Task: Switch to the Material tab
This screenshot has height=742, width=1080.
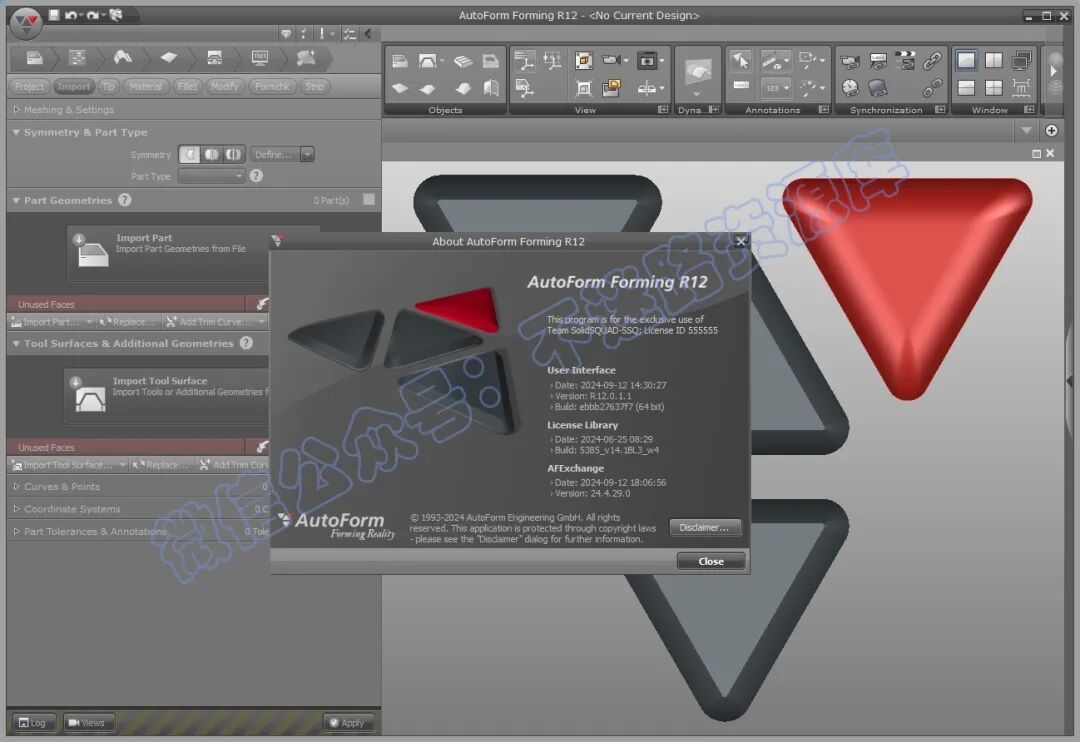Action: [x=145, y=87]
